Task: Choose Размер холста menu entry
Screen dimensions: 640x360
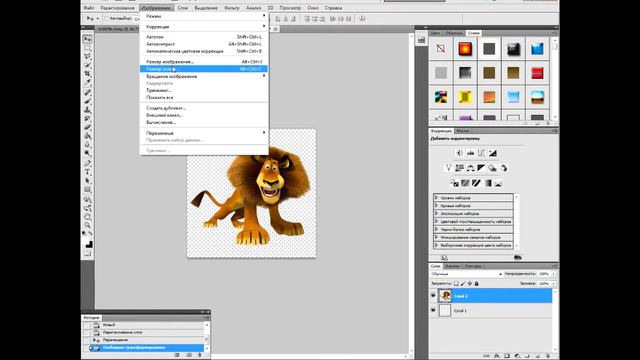Action: click(x=204, y=69)
